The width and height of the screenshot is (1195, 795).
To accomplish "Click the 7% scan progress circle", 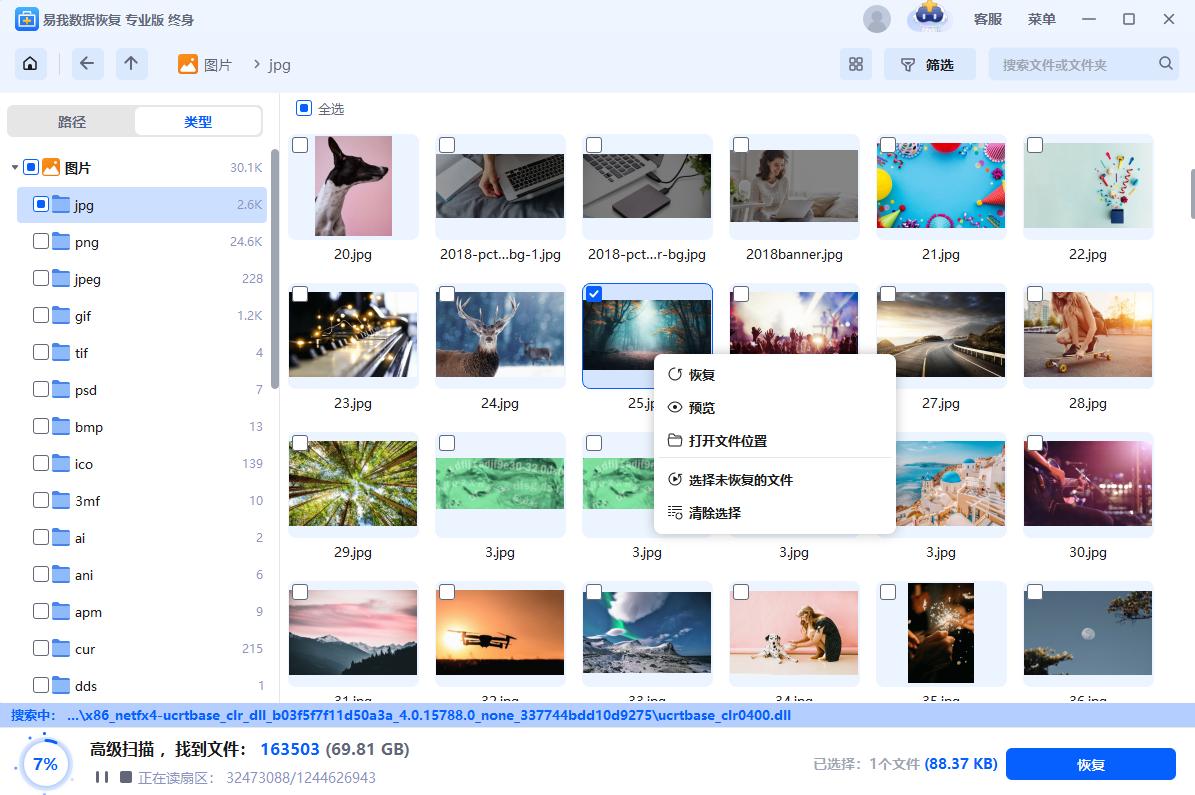I will pyautogui.click(x=44, y=764).
